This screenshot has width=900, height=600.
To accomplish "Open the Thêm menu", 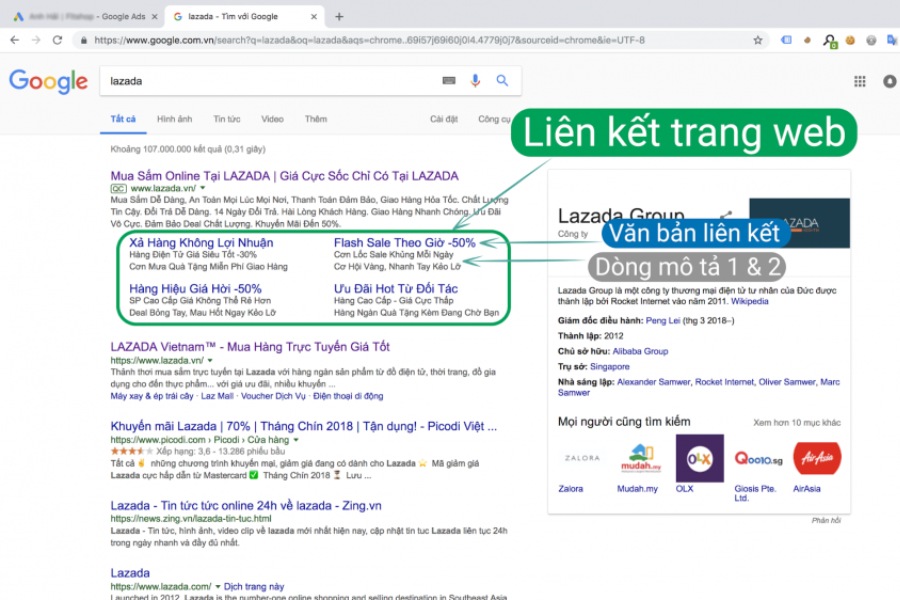I will tap(316, 119).
